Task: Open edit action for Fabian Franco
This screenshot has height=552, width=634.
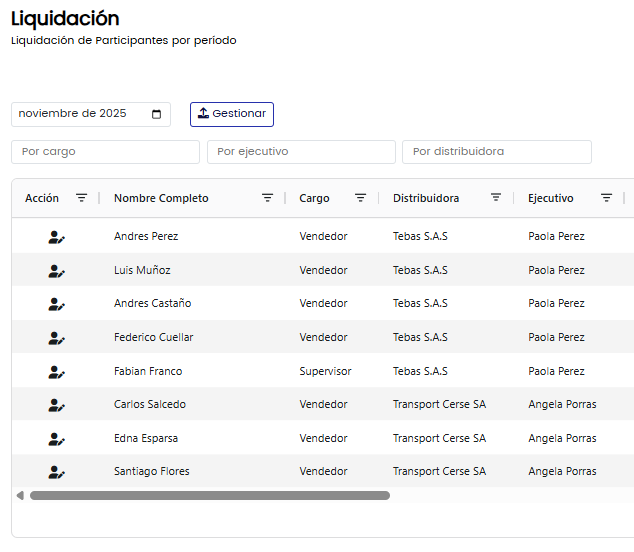Action: [56, 372]
